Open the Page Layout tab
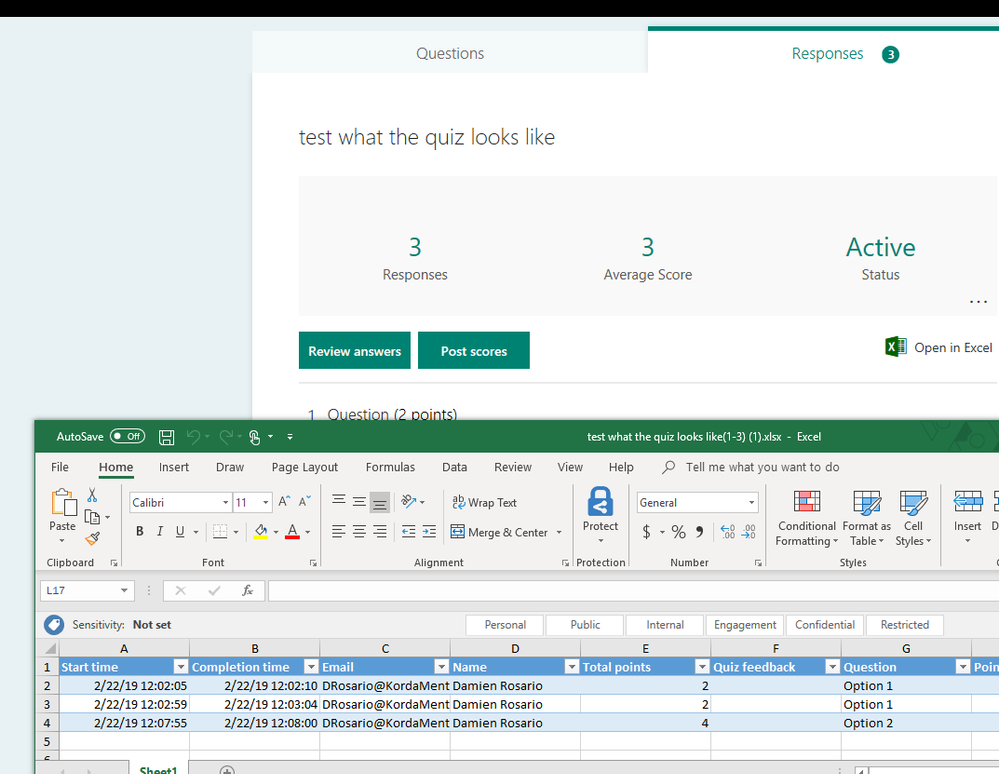The width and height of the screenshot is (999, 774). pyautogui.click(x=305, y=467)
